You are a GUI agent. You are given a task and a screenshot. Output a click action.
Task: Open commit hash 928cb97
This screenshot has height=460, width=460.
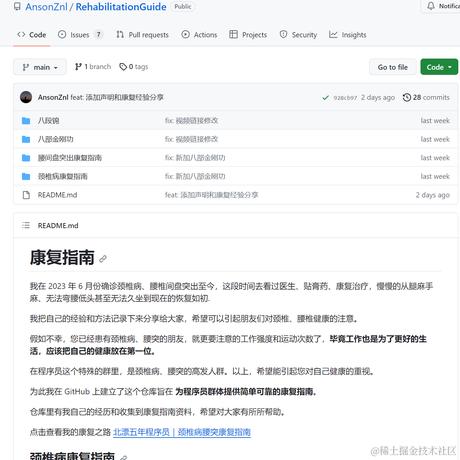(345, 98)
